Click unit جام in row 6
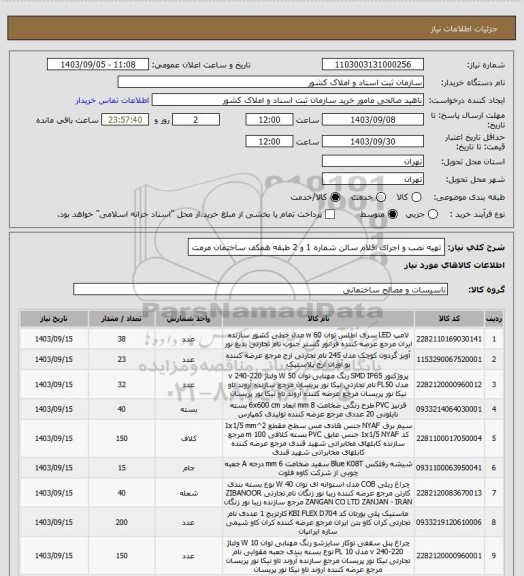 [189, 468]
